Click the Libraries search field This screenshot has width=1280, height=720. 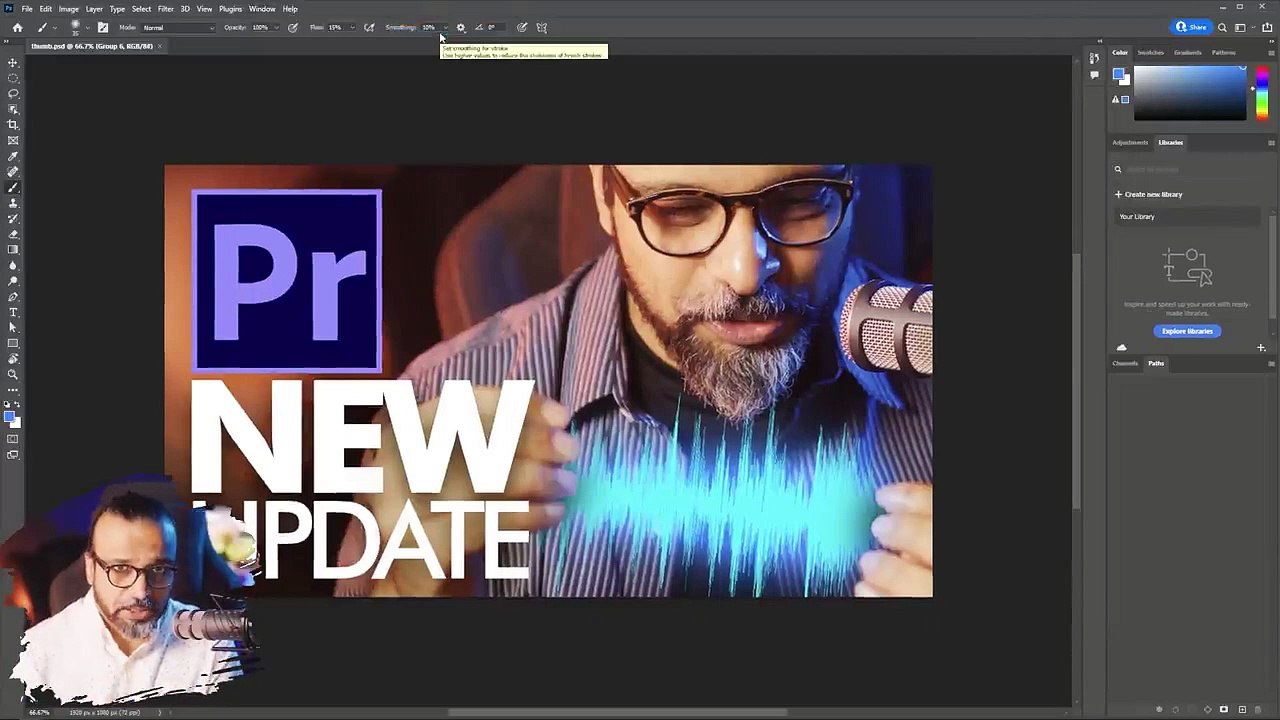(x=1189, y=169)
